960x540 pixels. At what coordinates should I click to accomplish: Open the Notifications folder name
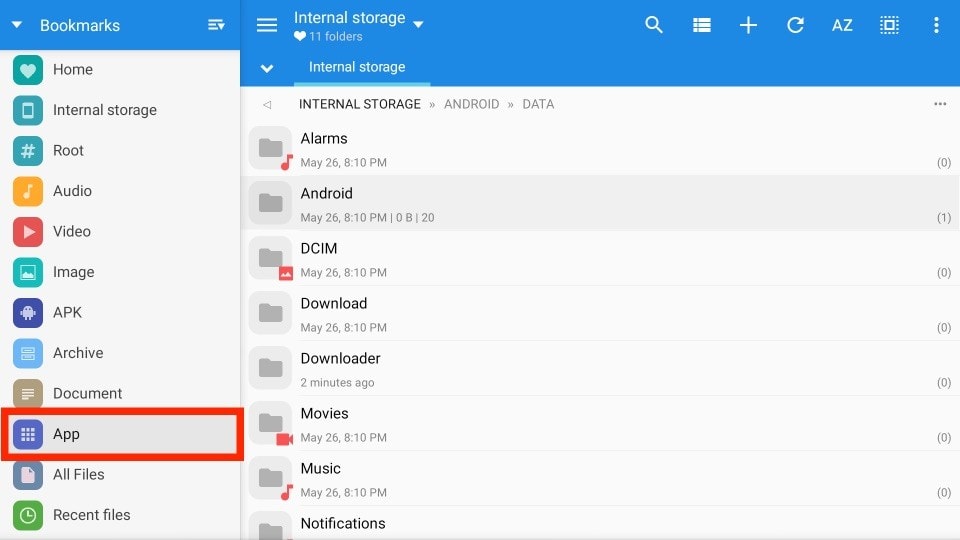[343, 523]
